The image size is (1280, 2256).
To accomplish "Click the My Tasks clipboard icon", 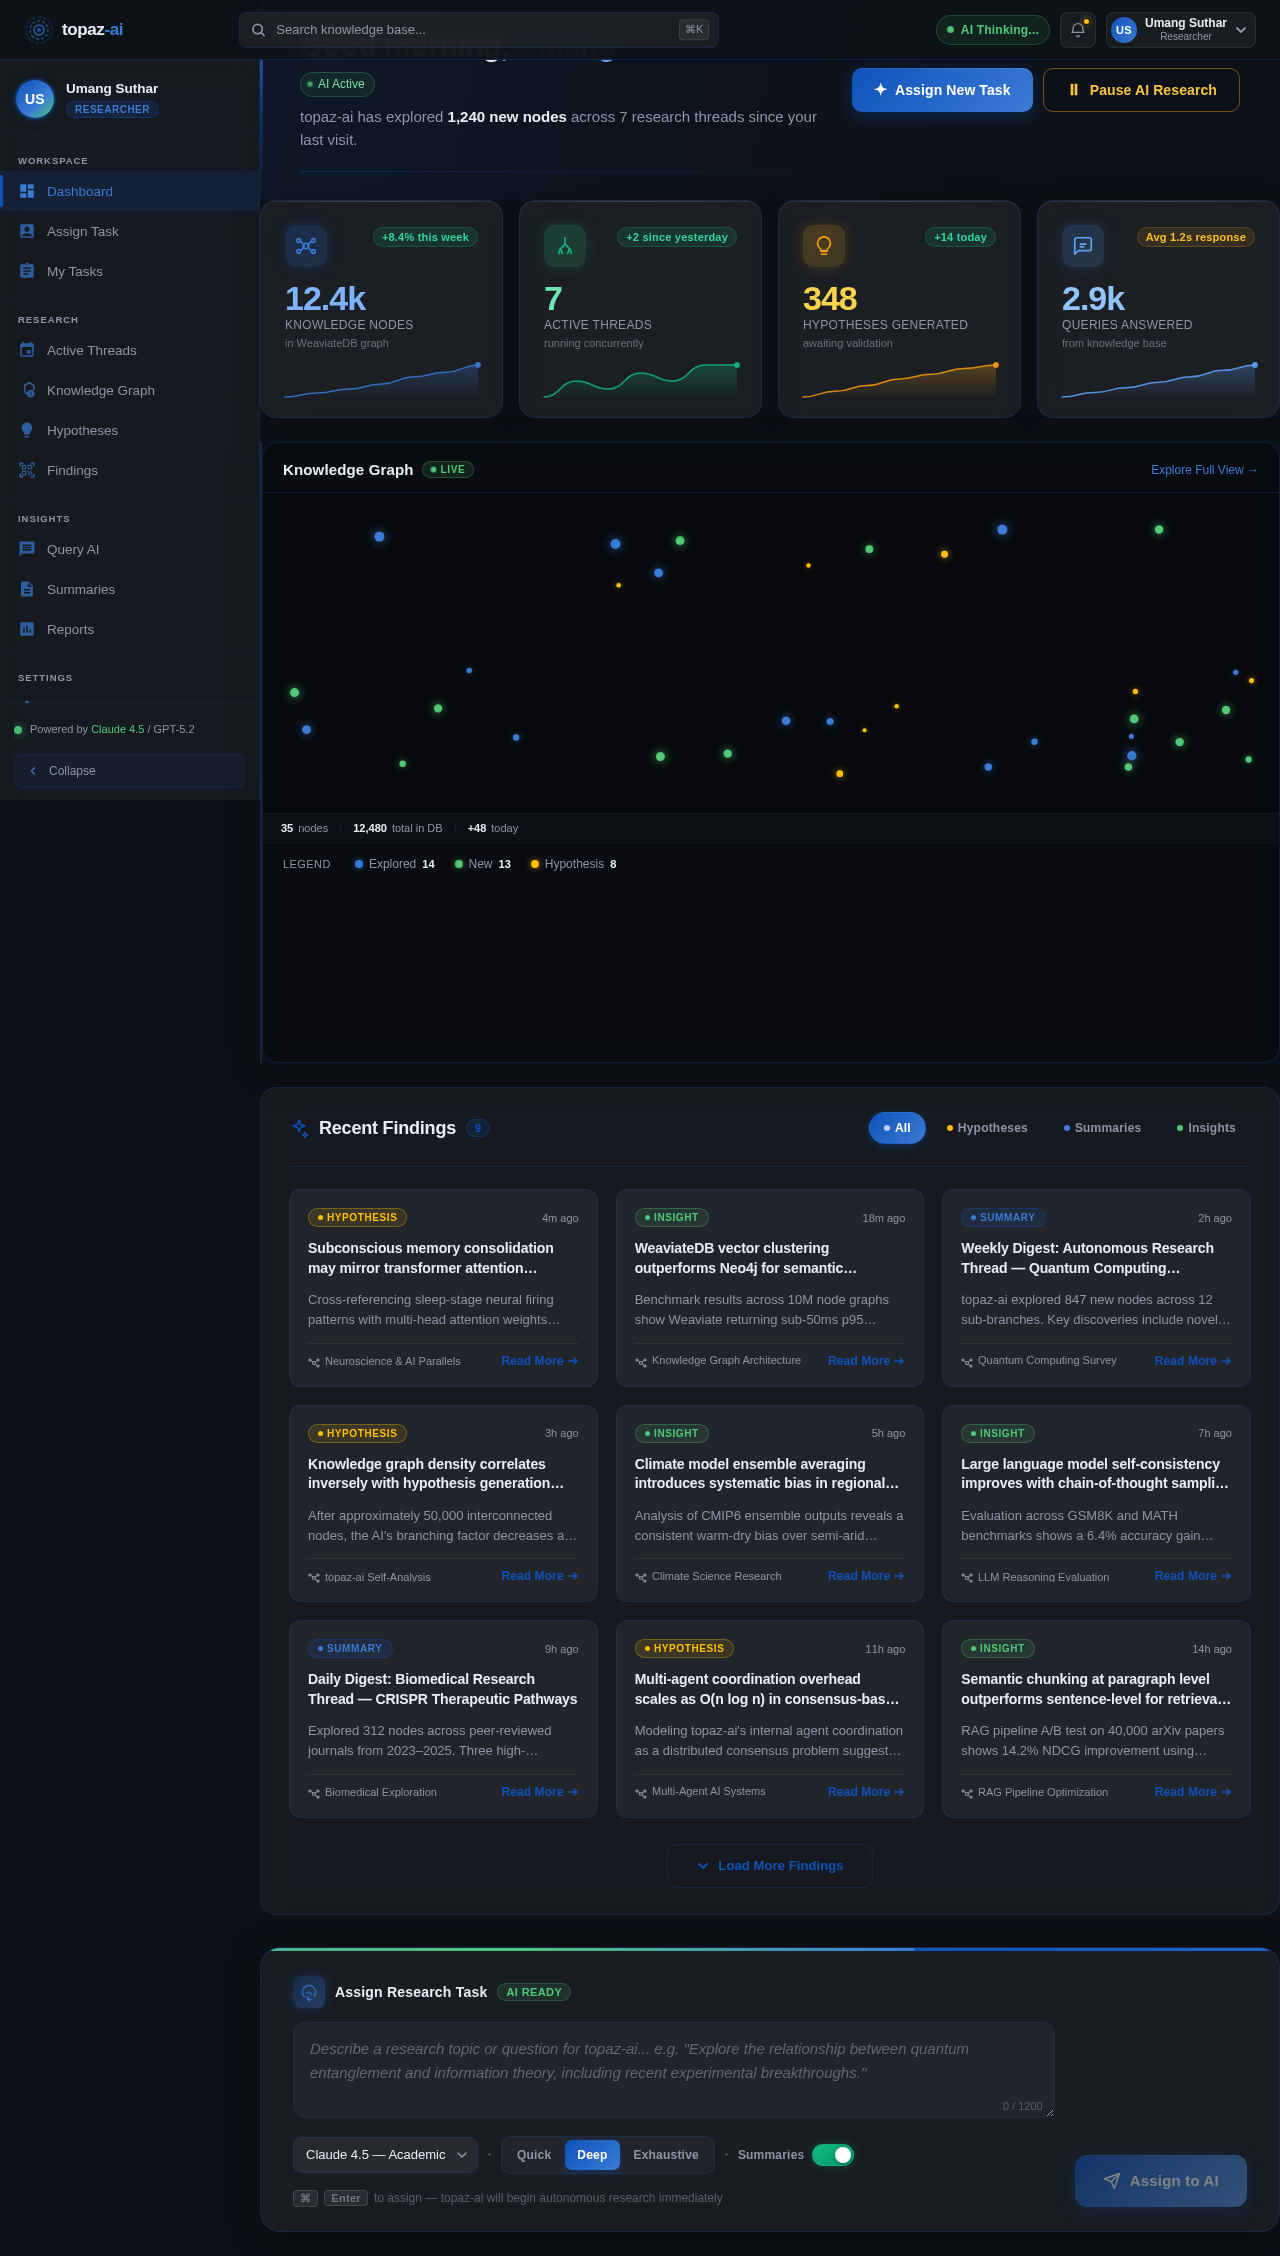I will coord(27,271).
